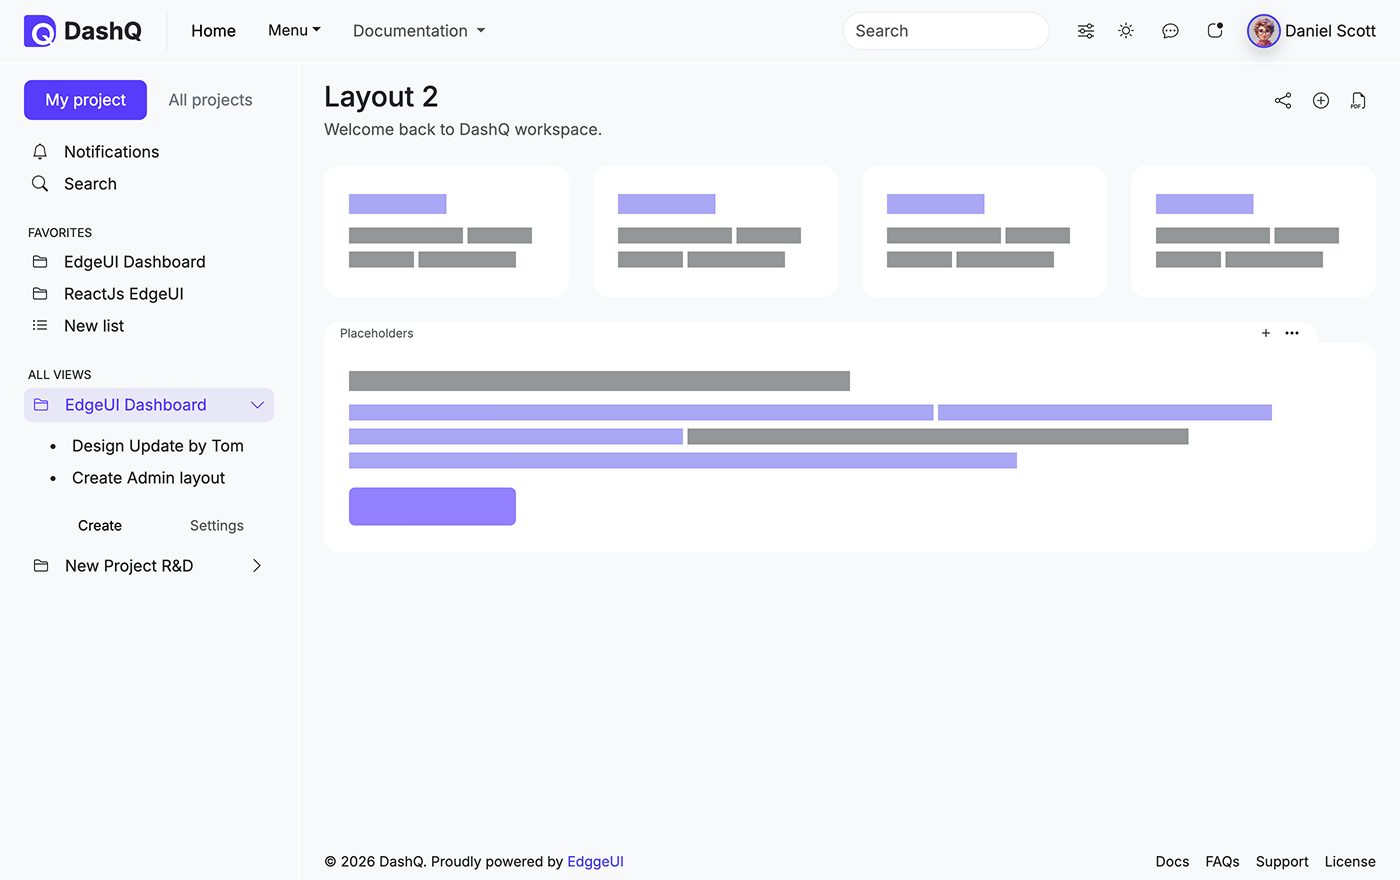The height and width of the screenshot is (880, 1400).
Task: Open the Placeholders panel overflow menu
Action: tap(1291, 333)
